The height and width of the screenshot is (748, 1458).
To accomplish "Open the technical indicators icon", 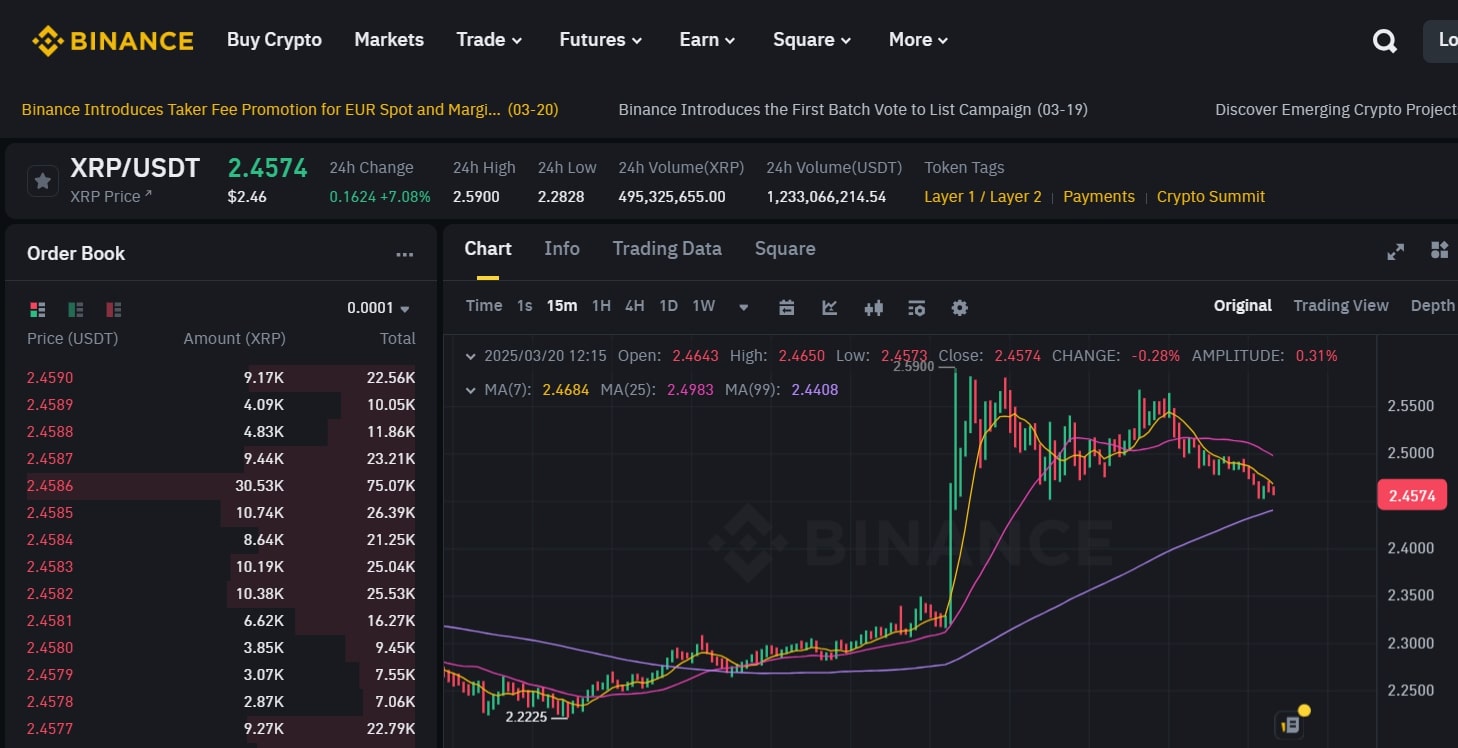I will pos(829,307).
